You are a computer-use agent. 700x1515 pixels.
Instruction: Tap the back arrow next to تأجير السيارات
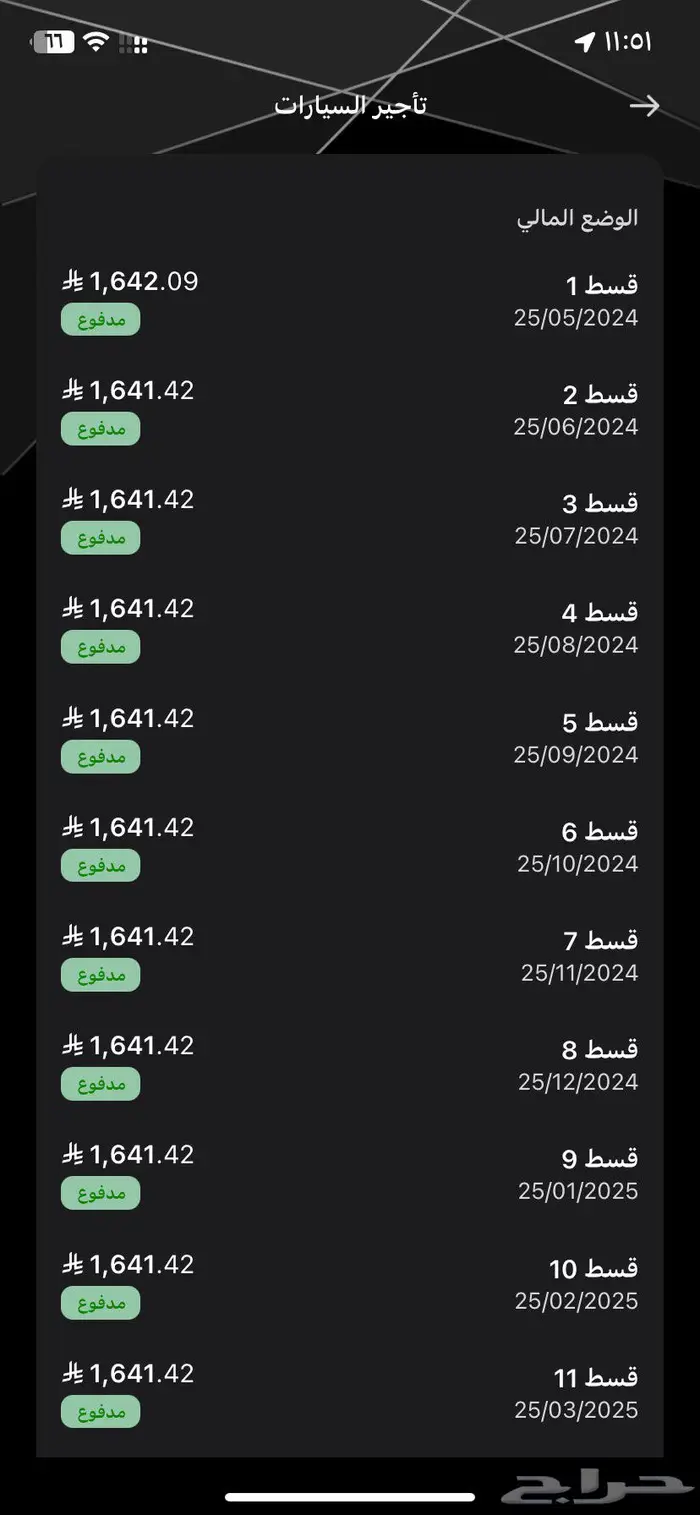click(645, 106)
